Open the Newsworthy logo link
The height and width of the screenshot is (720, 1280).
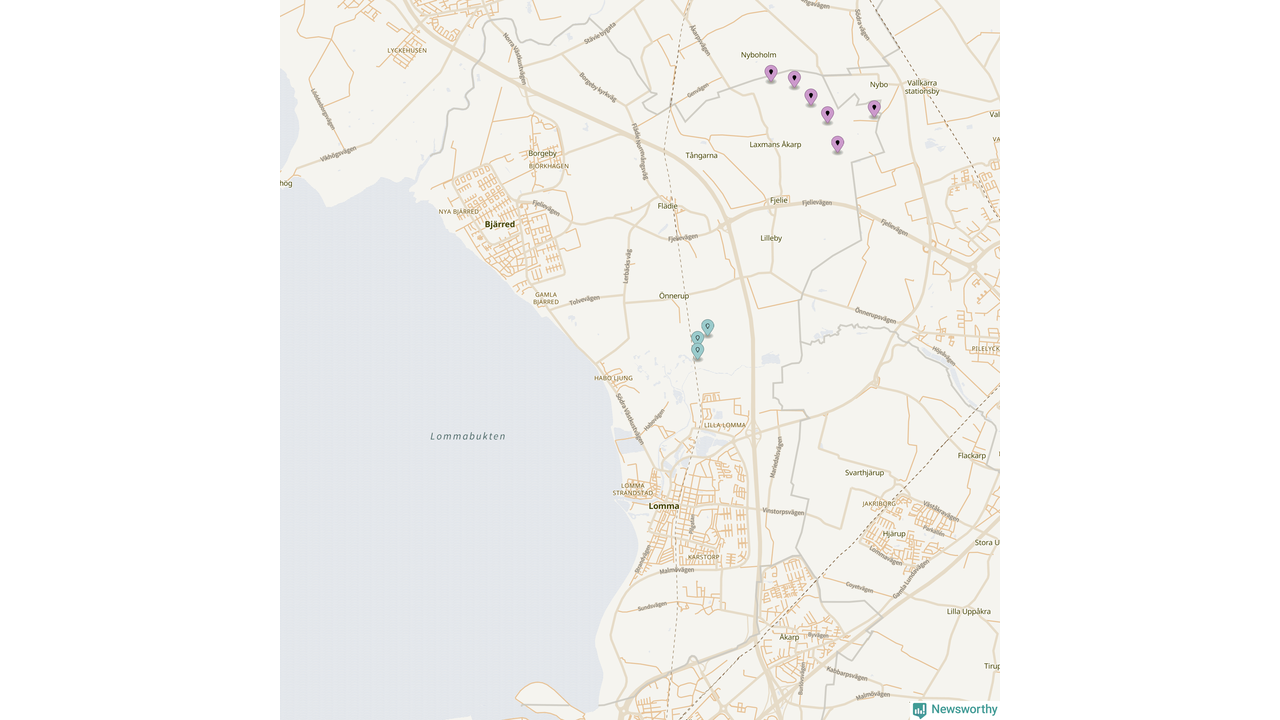[x=955, y=710]
